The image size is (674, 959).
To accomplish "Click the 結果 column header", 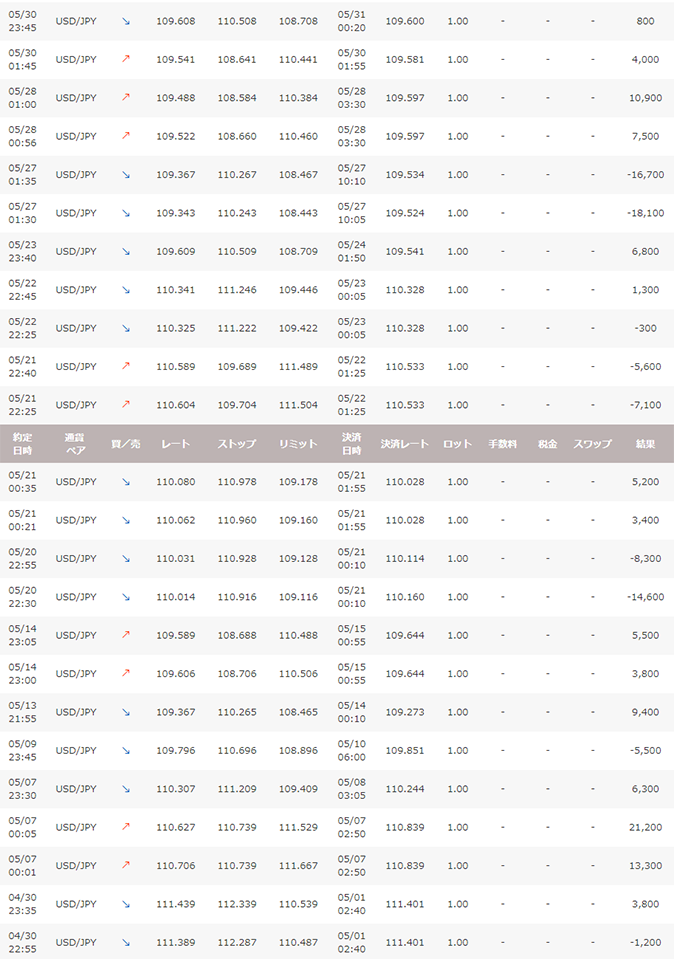I will click(645, 443).
